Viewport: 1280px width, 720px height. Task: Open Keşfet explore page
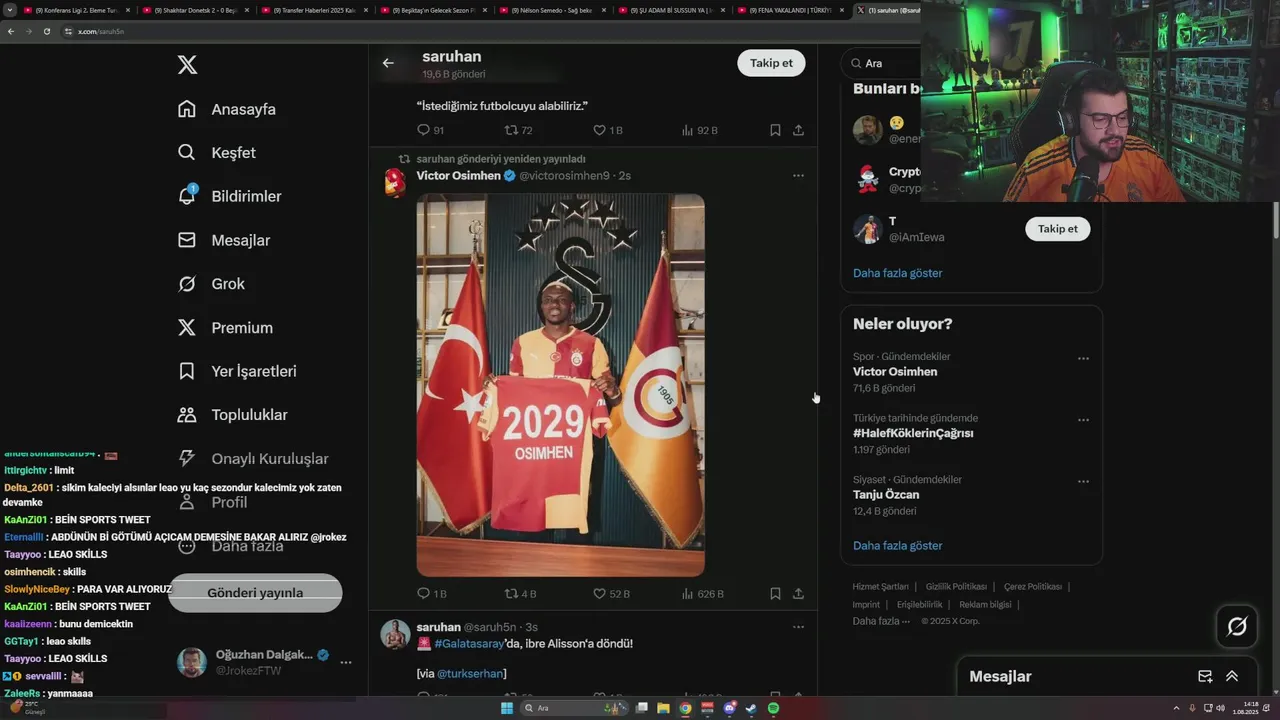(x=216, y=153)
